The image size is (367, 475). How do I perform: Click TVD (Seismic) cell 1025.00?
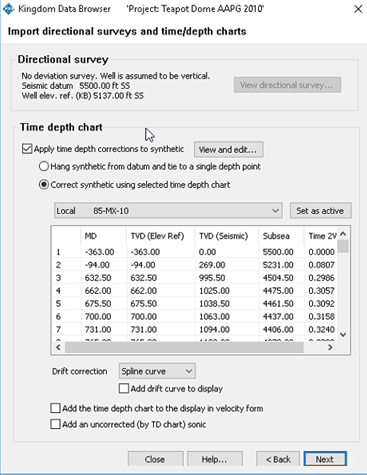pos(214,291)
